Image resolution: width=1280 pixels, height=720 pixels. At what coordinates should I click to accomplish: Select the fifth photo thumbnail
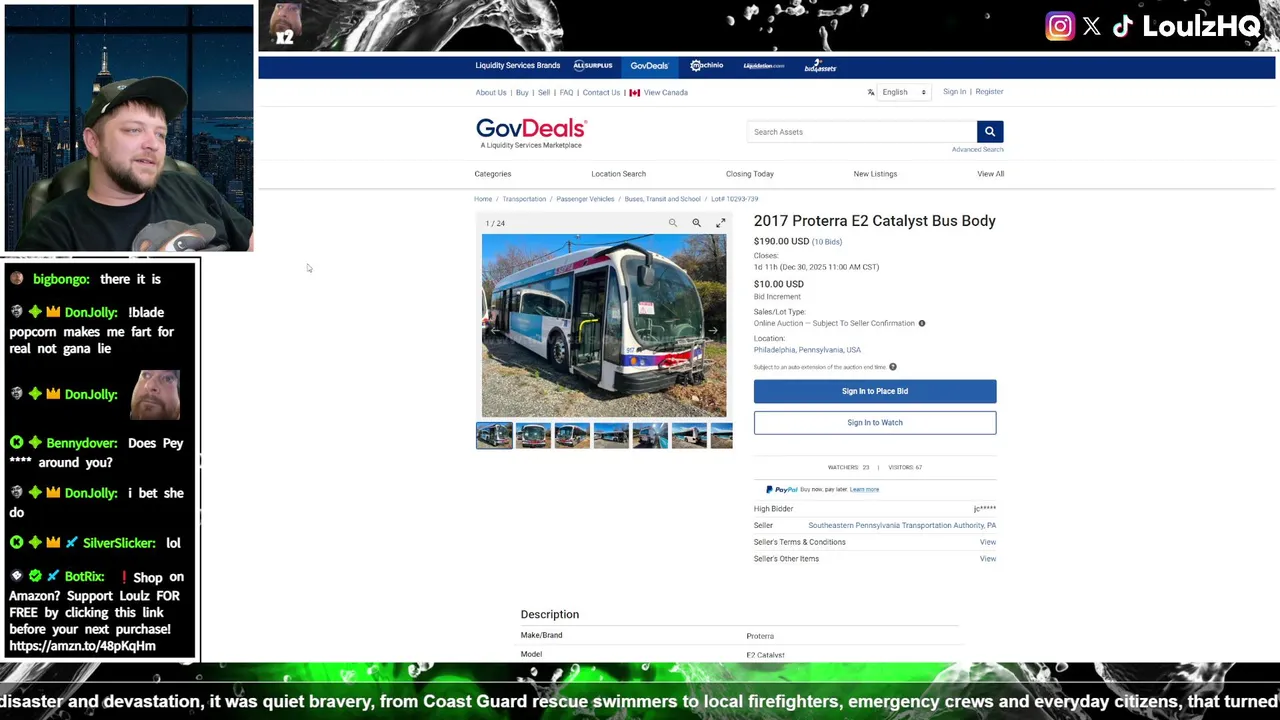click(650, 435)
